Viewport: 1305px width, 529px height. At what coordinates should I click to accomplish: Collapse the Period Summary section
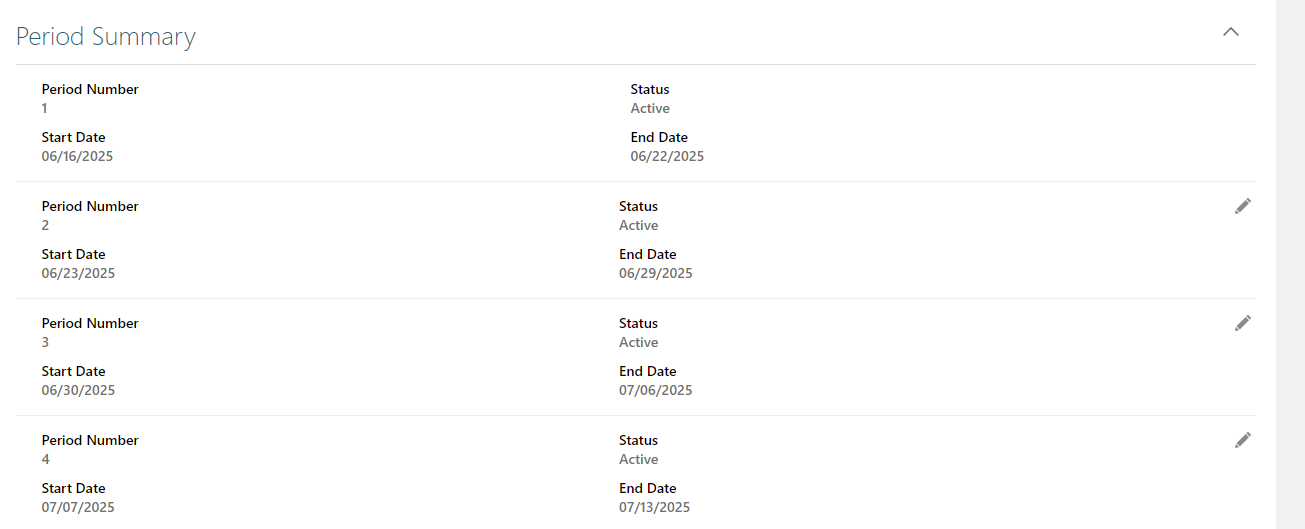pyautogui.click(x=1231, y=32)
